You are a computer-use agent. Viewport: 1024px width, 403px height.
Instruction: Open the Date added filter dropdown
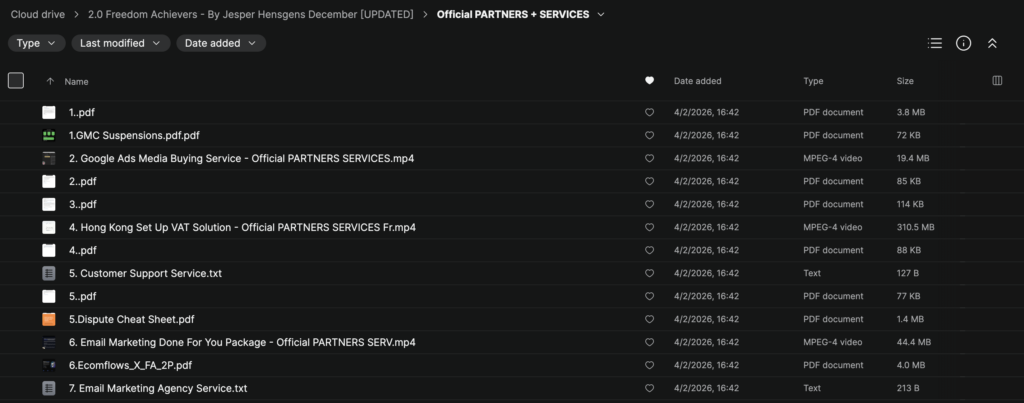[x=221, y=43]
